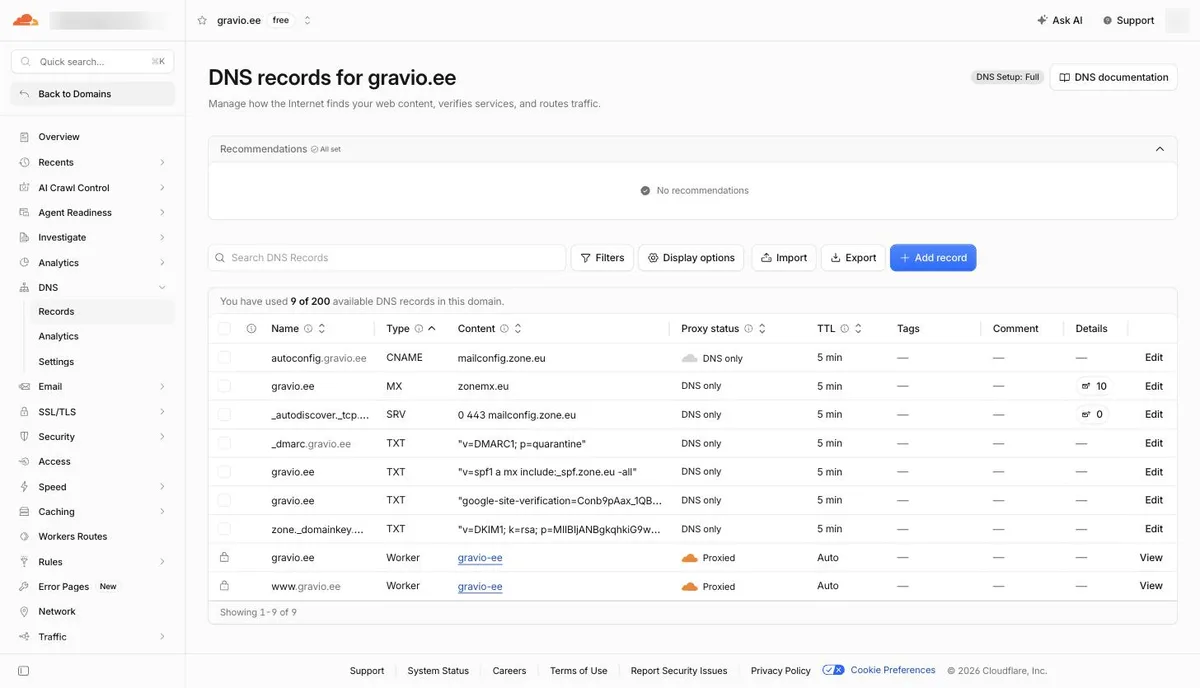Open gravio-ee link in www.gravio.ee row
This screenshot has width=1200, height=688.
coord(480,587)
